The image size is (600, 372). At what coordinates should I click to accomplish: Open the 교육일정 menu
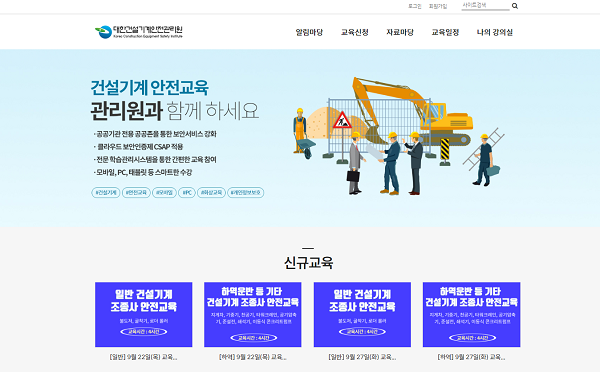point(445,32)
